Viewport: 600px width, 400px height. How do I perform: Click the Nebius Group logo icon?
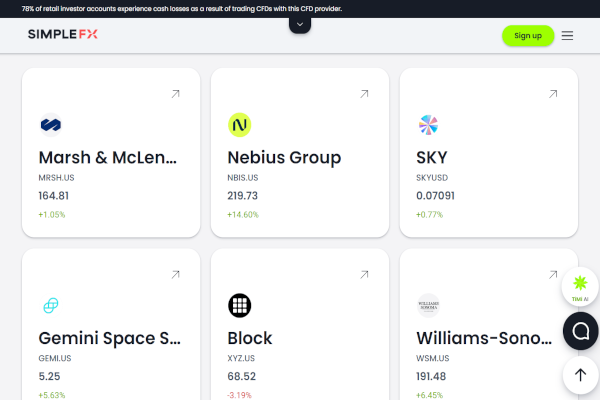tap(240, 125)
